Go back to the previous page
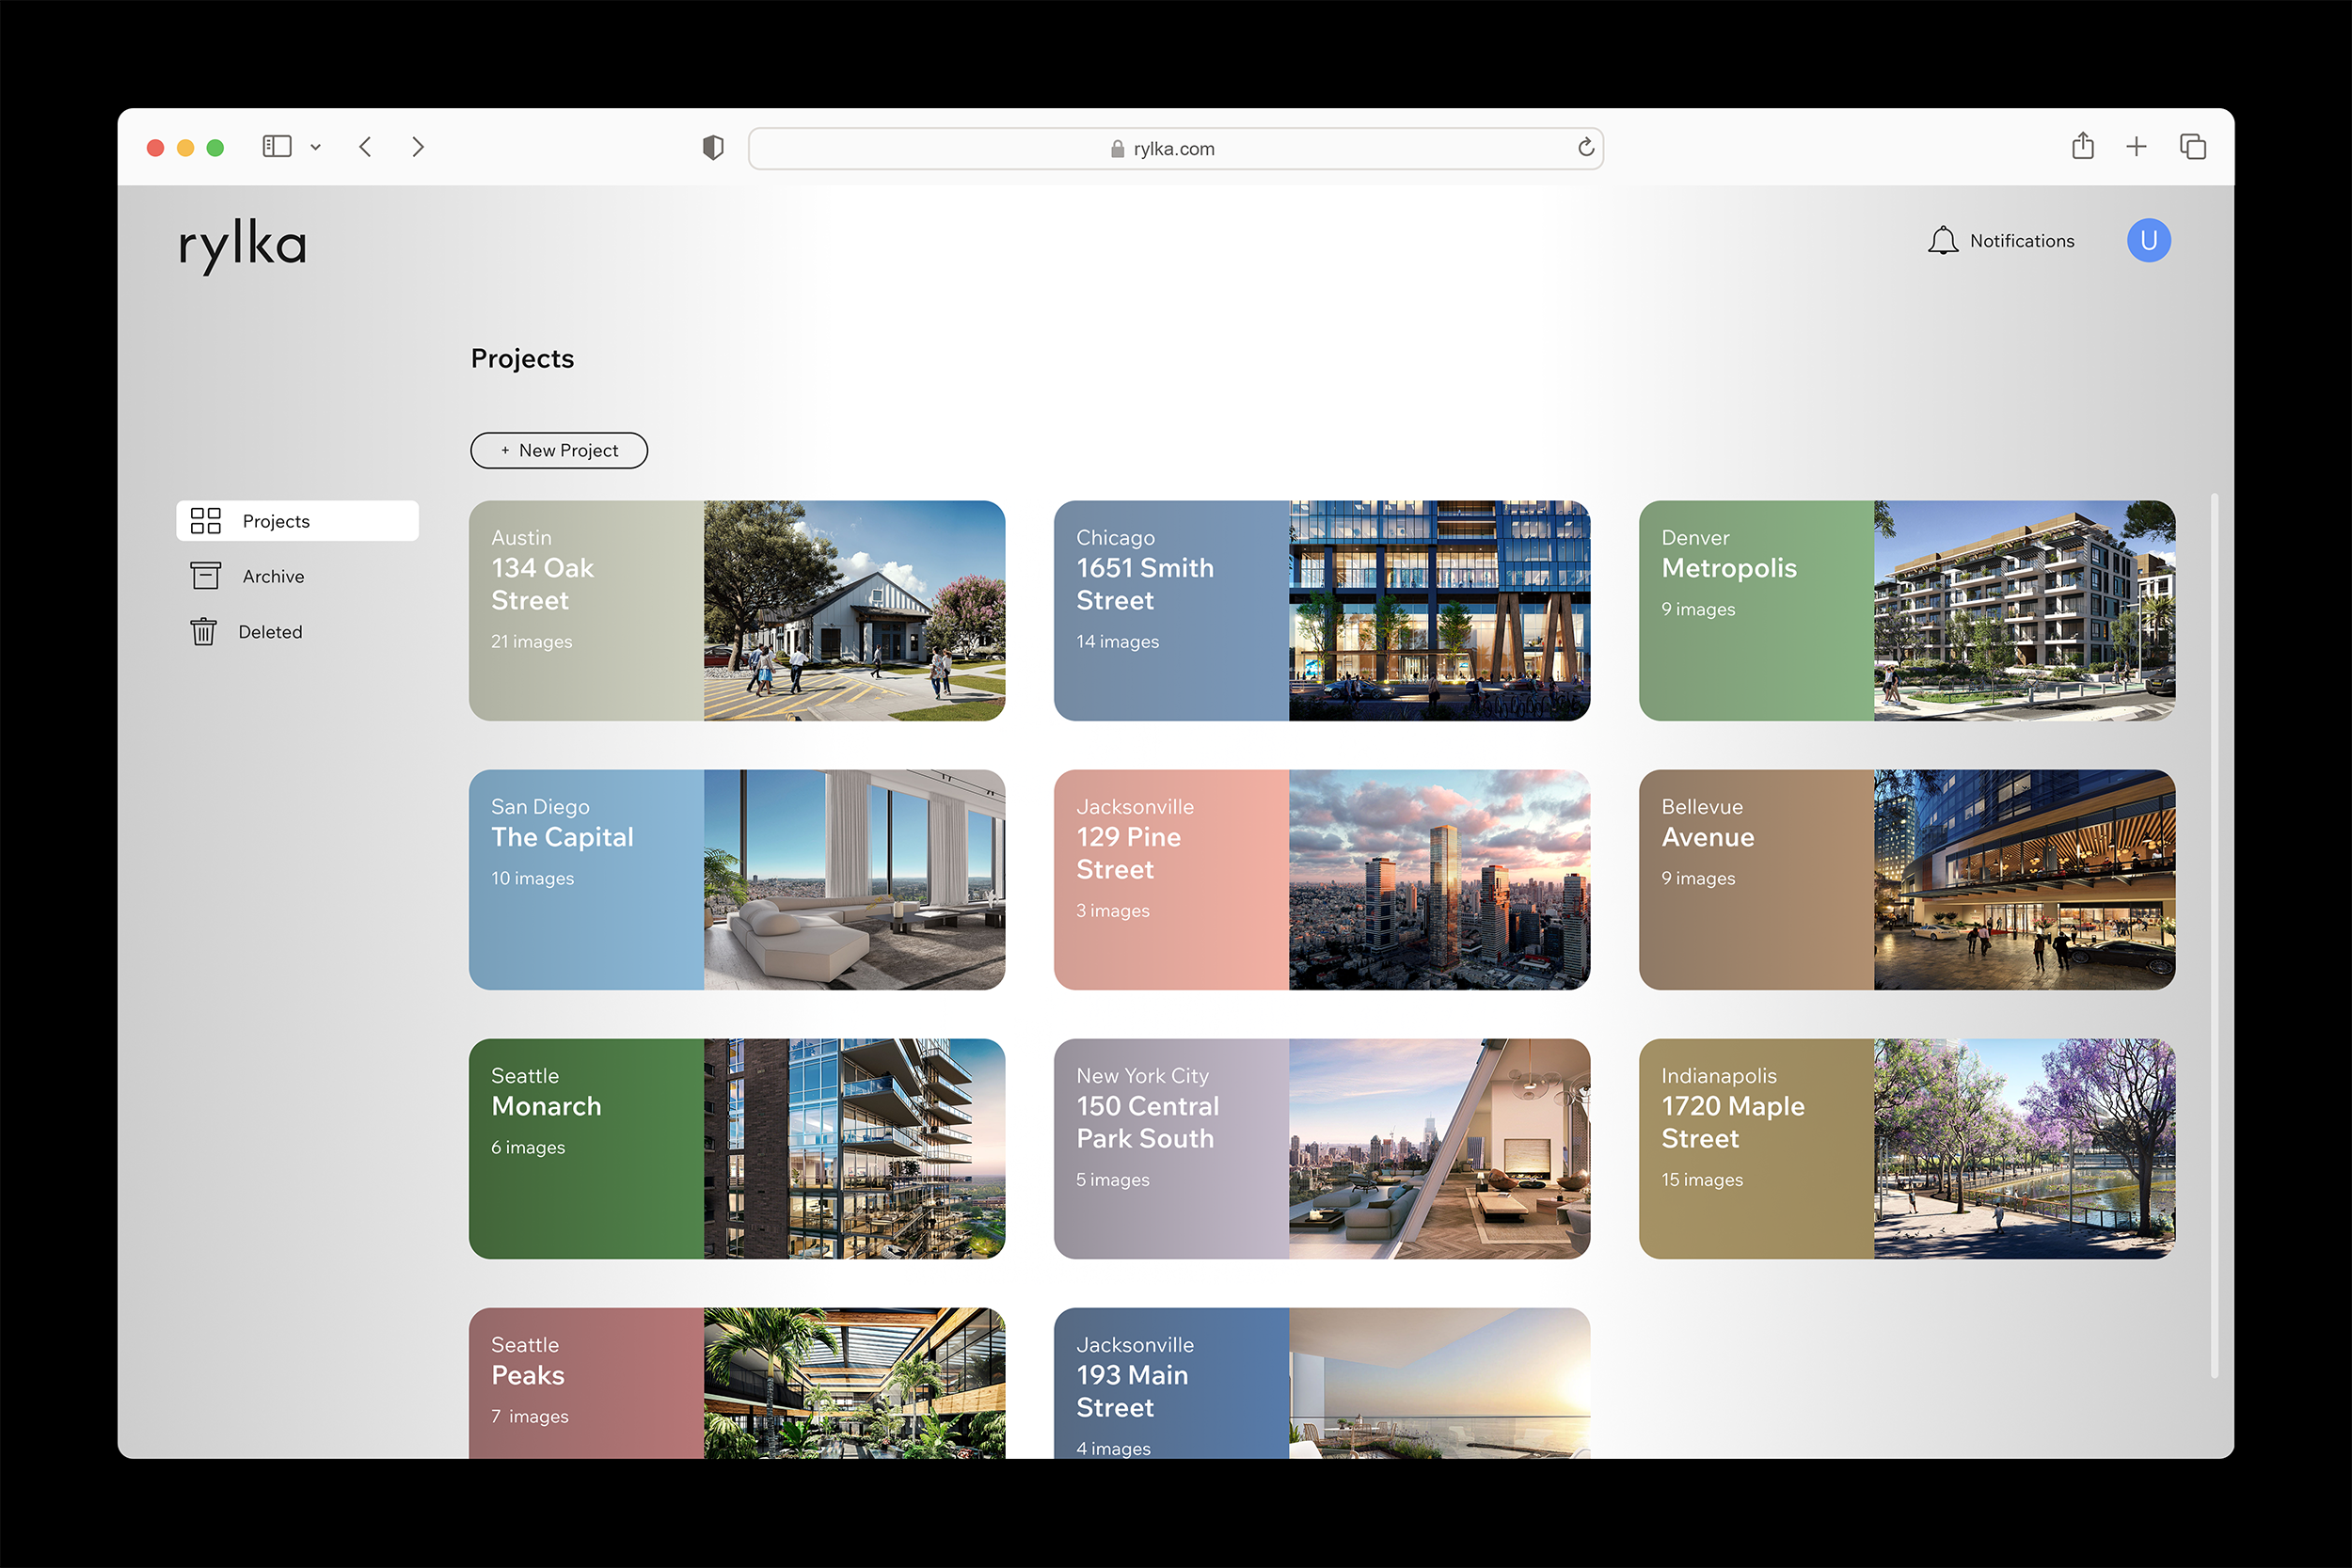Image resolution: width=2352 pixels, height=1568 pixels. [366, 147]
